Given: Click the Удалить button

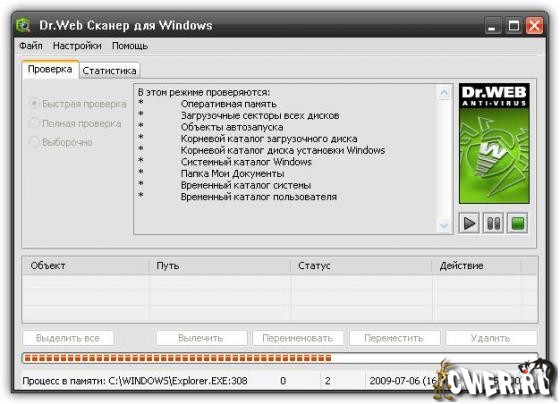Looking at the screenshot, I should point(491,338).
